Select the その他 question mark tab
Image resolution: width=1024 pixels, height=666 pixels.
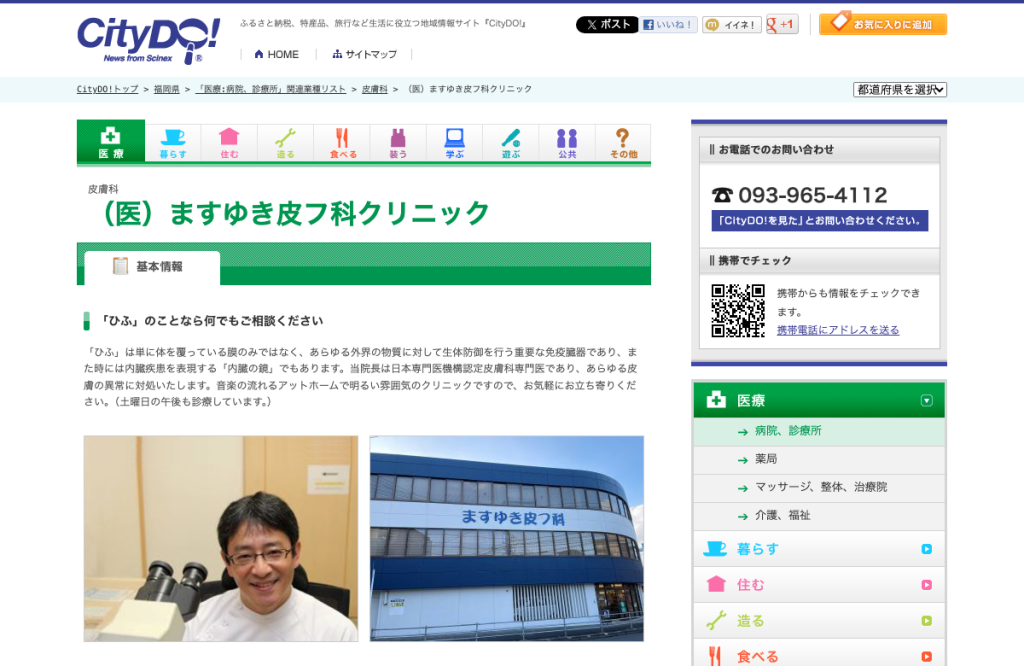pyautogui.click(x=623, y=143)
